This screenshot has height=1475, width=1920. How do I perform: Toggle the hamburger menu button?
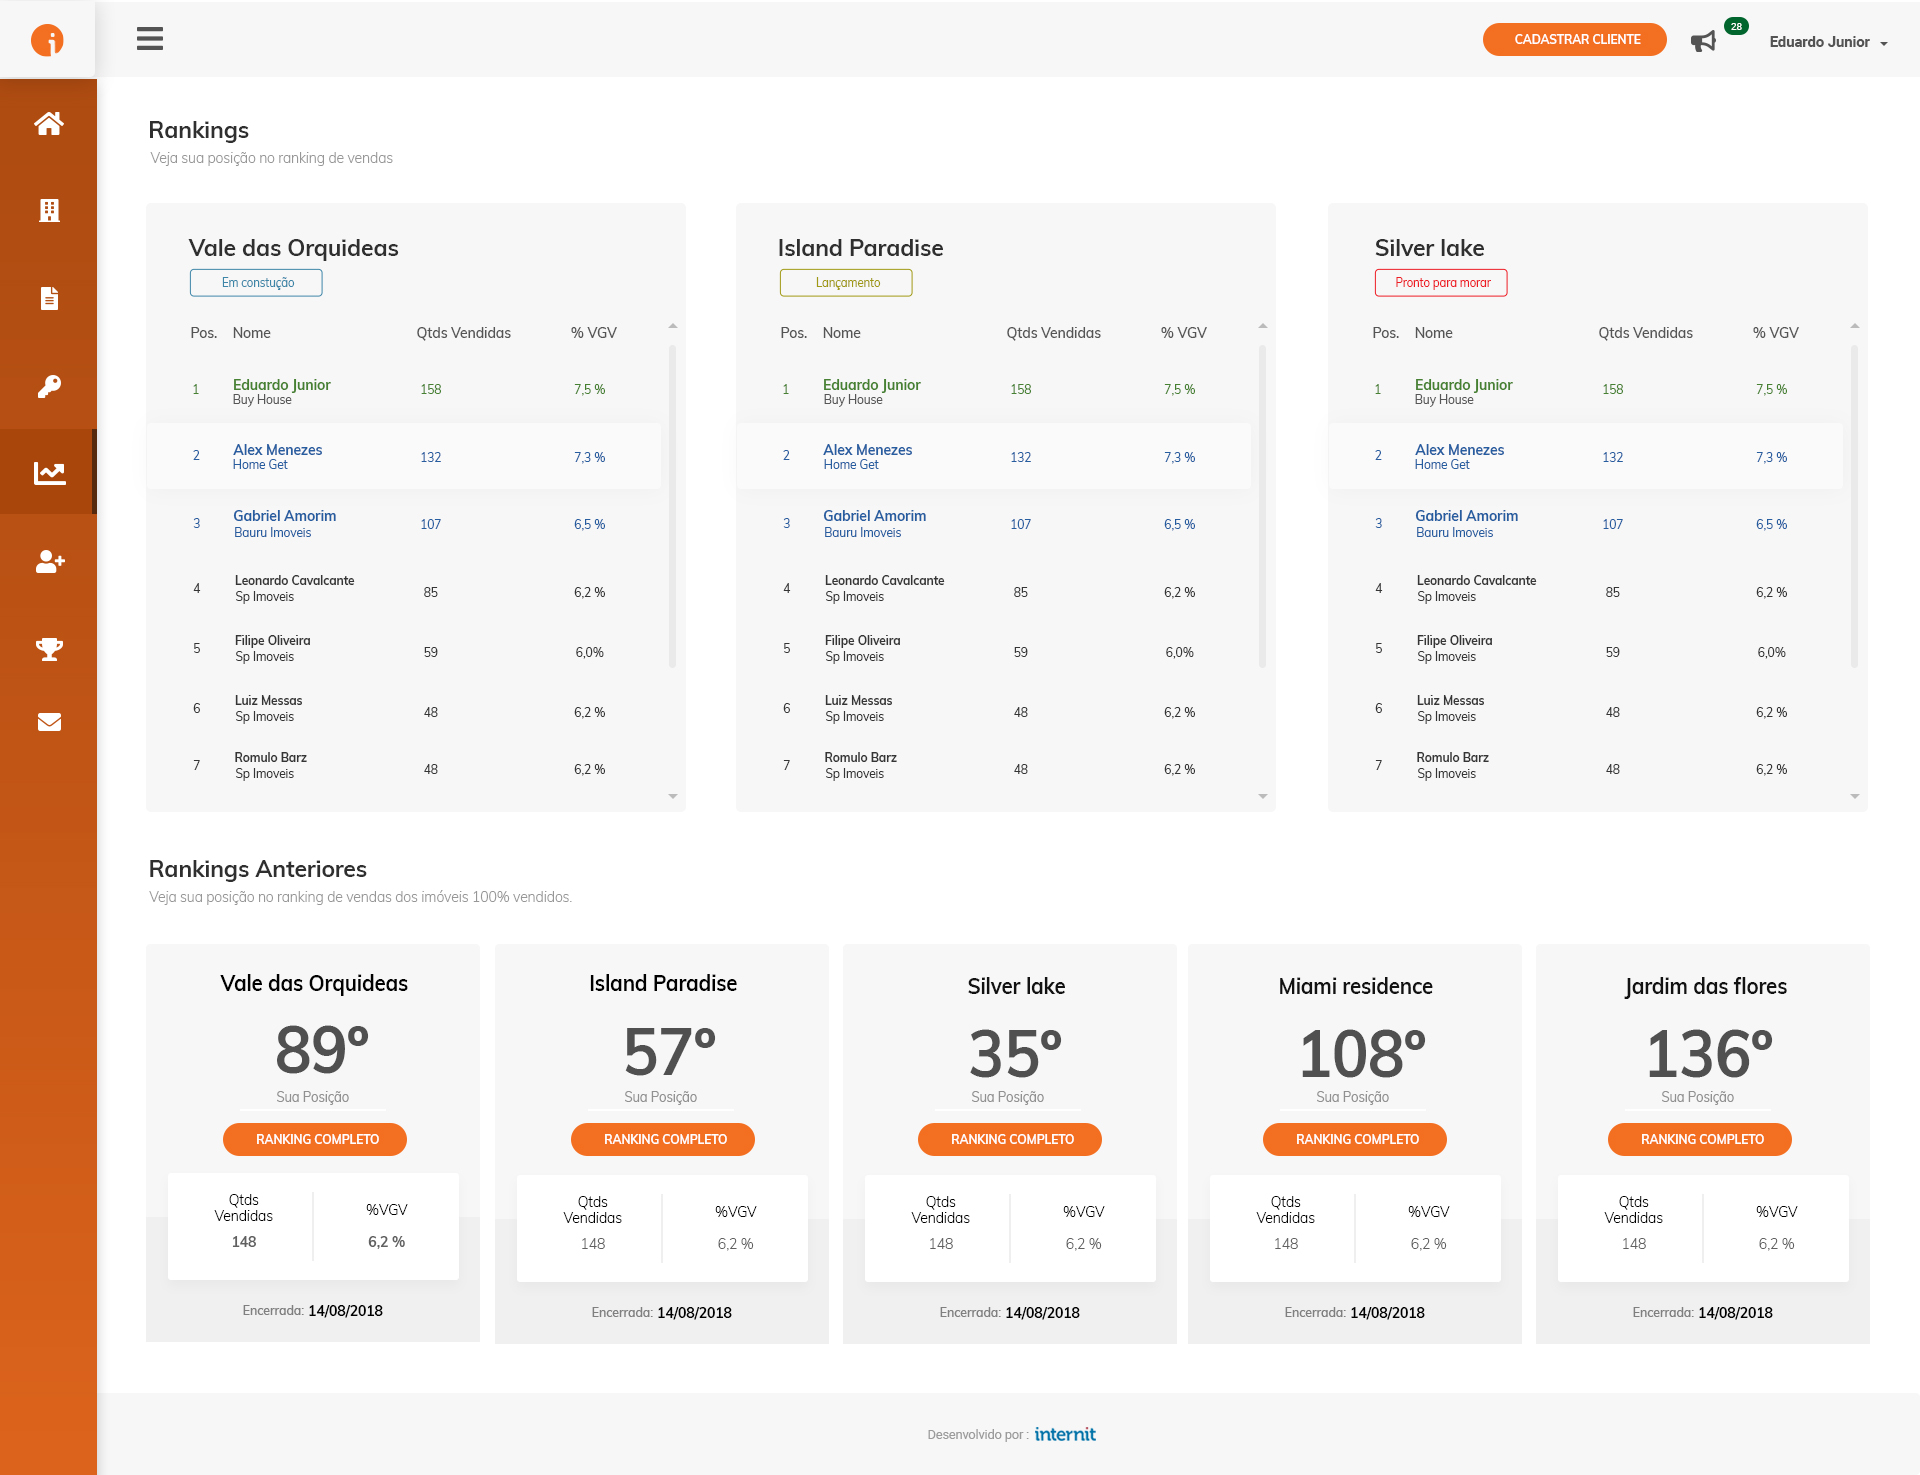(150, 39)
